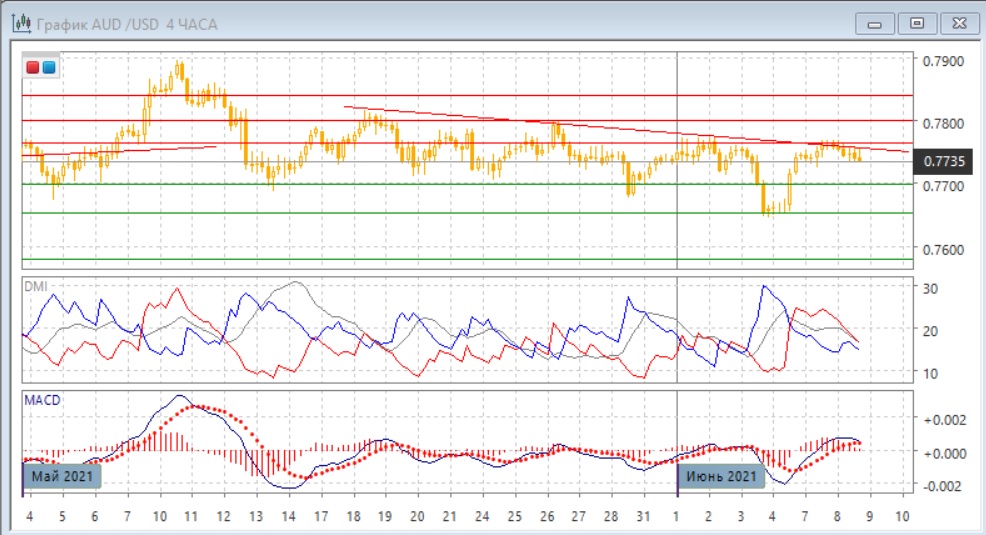Image resolution: width=986 pixels, height=535 pixels.
Task: Minimize the AUD/USD chart window
Action: [x=874, y=24]
